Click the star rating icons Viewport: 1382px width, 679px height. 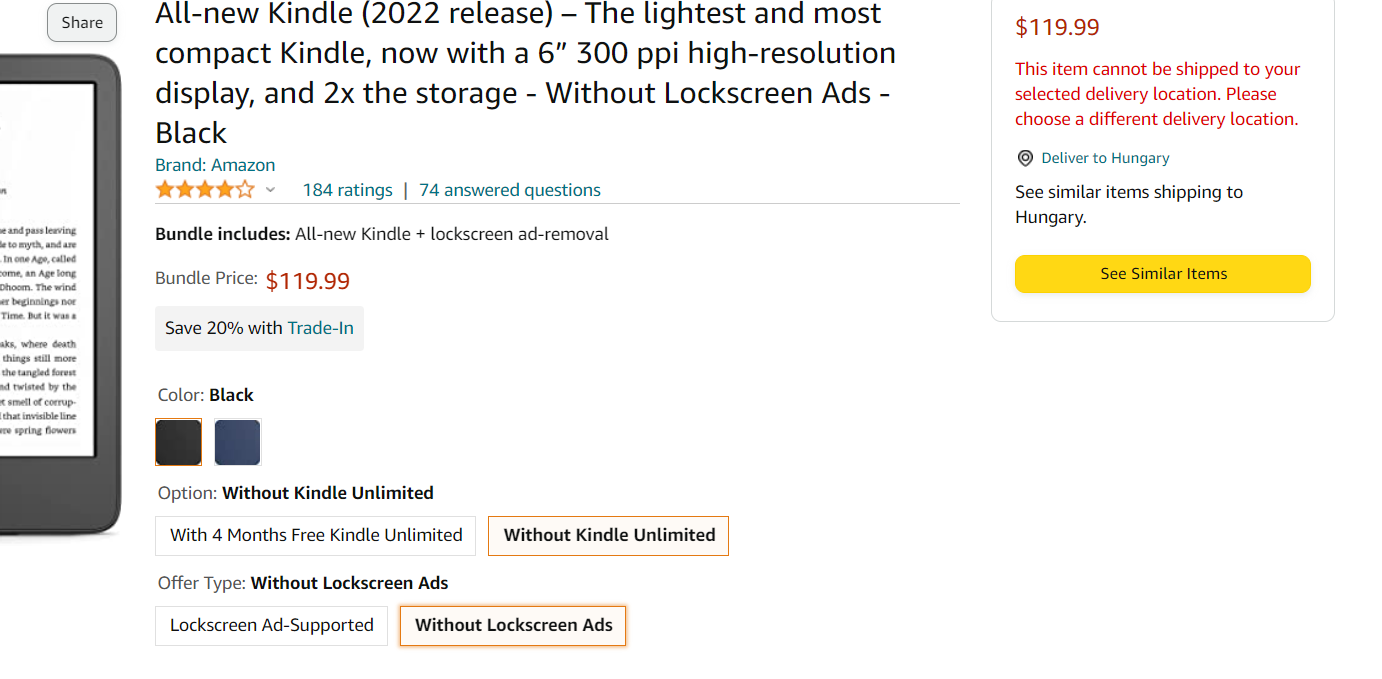pyautogui.click(x=205, y=190)
